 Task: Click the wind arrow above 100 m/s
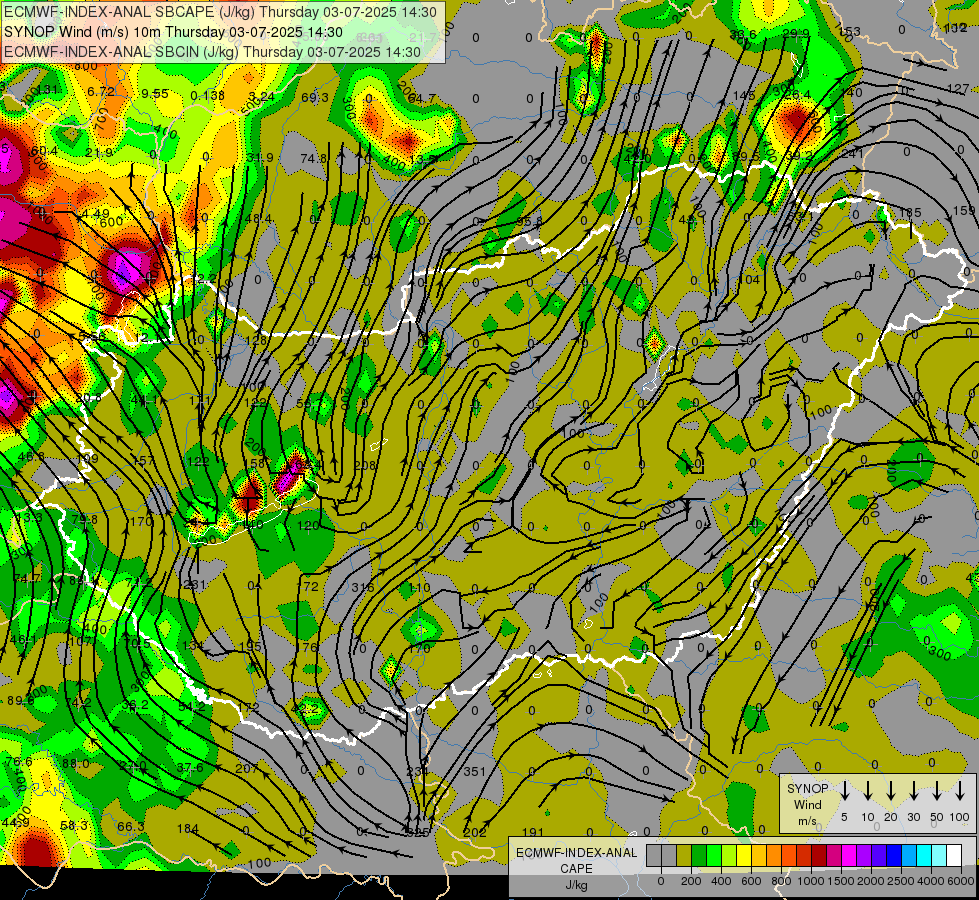click(x=960, y=791)
